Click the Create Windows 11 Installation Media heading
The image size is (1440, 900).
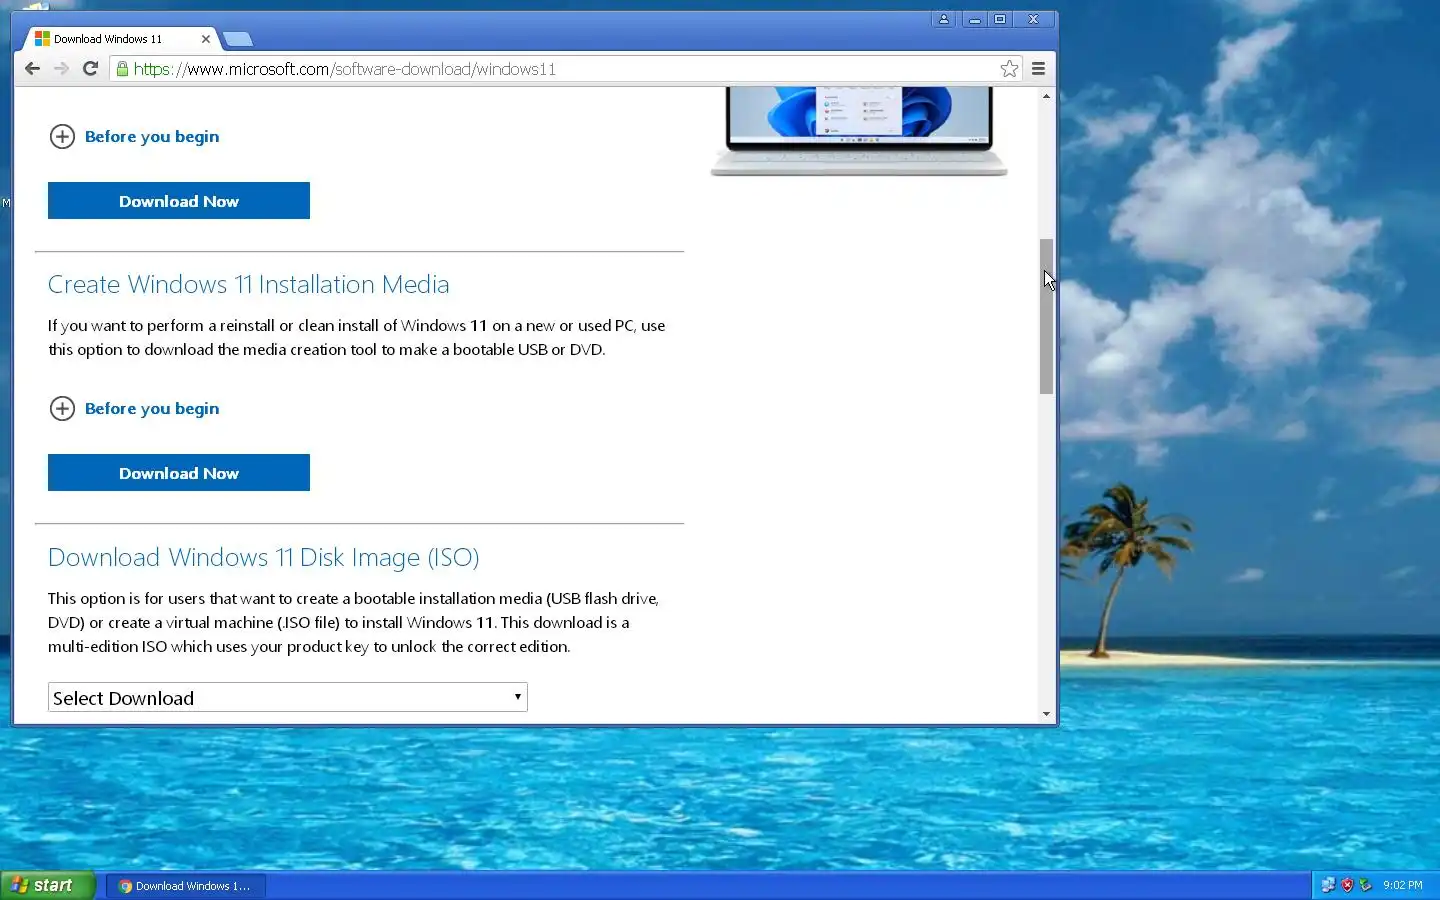(x=249, y=285)
